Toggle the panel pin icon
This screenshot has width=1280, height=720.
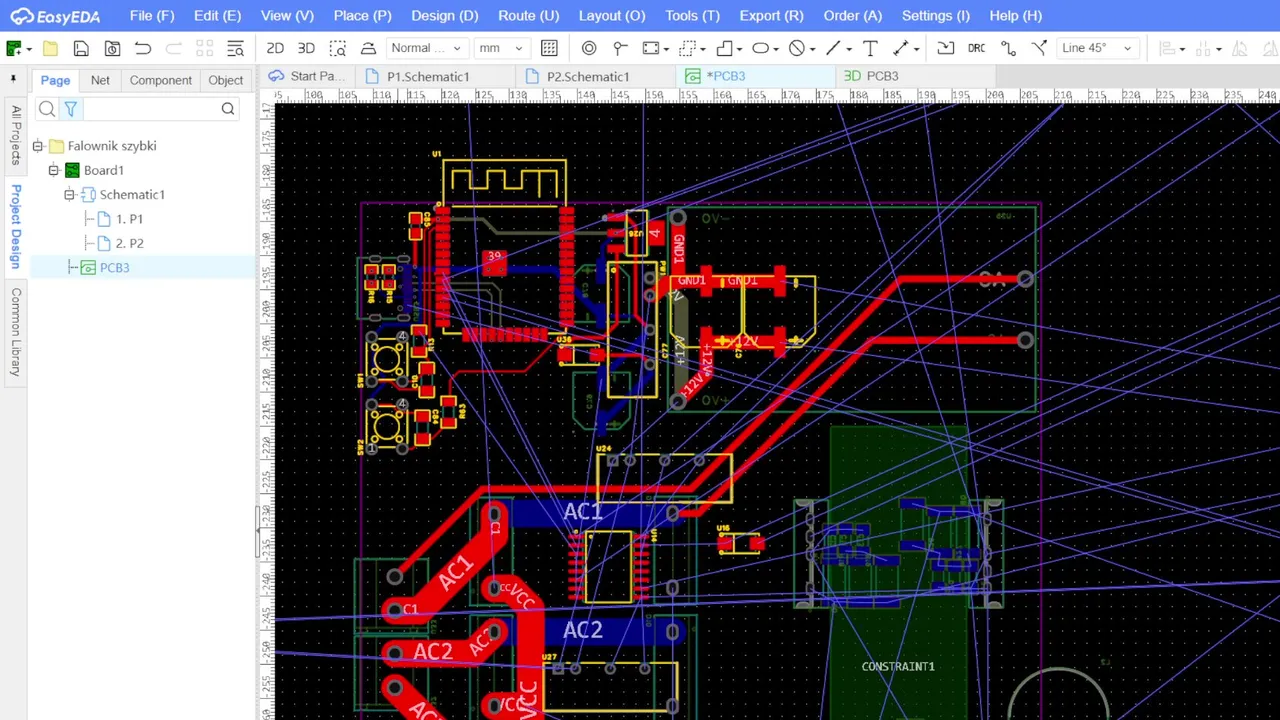point(13,79)
